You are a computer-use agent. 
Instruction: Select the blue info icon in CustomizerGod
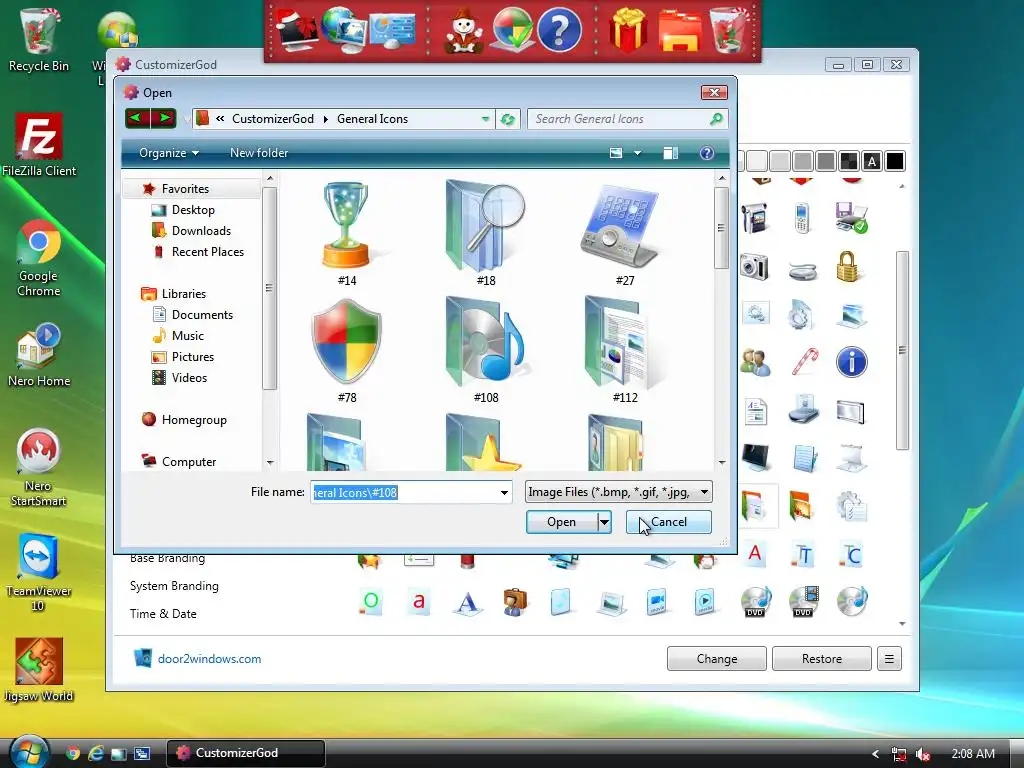click(x=851, y=362)
